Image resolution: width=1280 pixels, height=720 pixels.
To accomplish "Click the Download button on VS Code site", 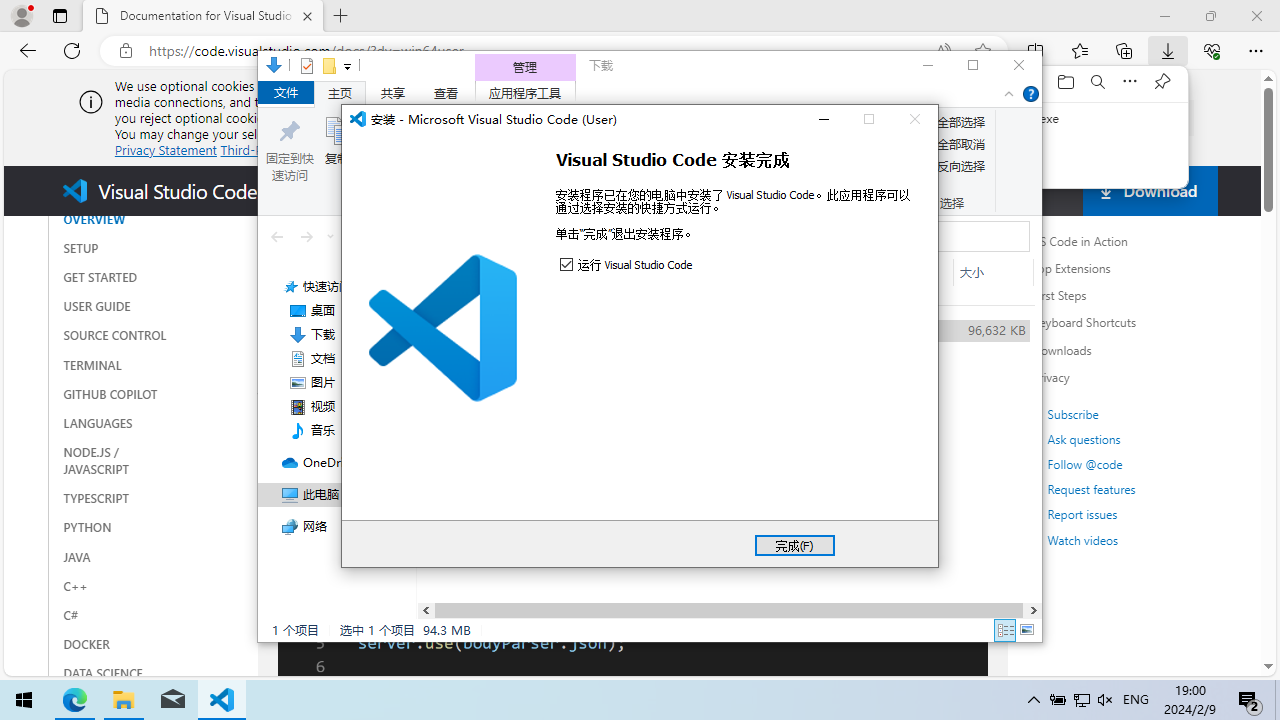I will [x=1150, y=191].
